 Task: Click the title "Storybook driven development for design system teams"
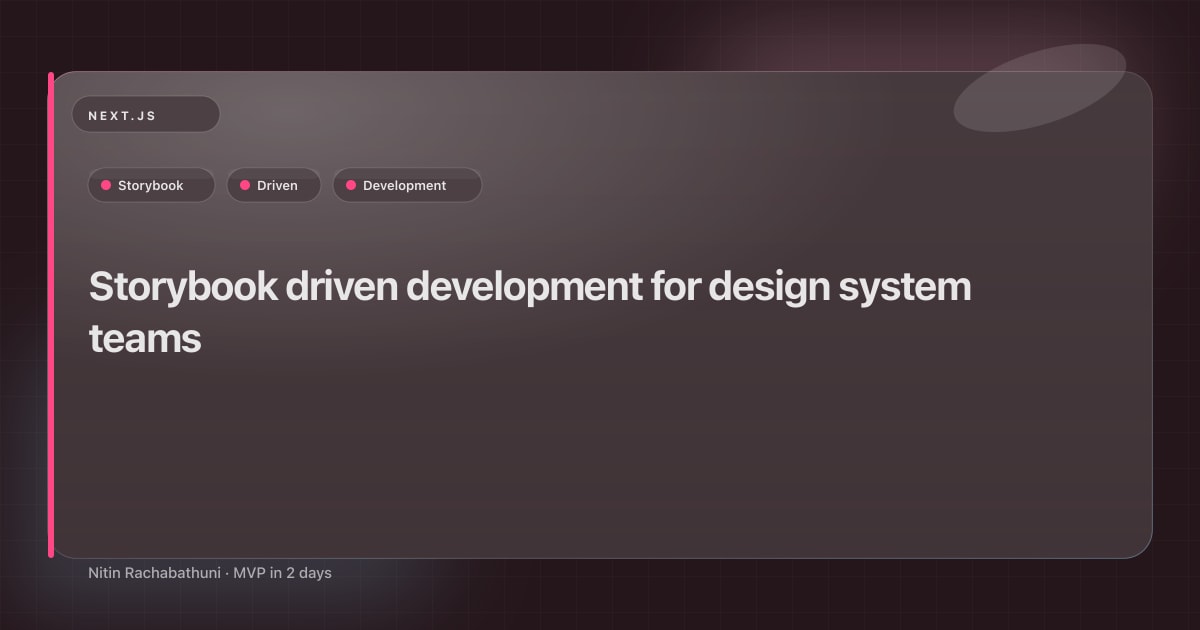530,312
